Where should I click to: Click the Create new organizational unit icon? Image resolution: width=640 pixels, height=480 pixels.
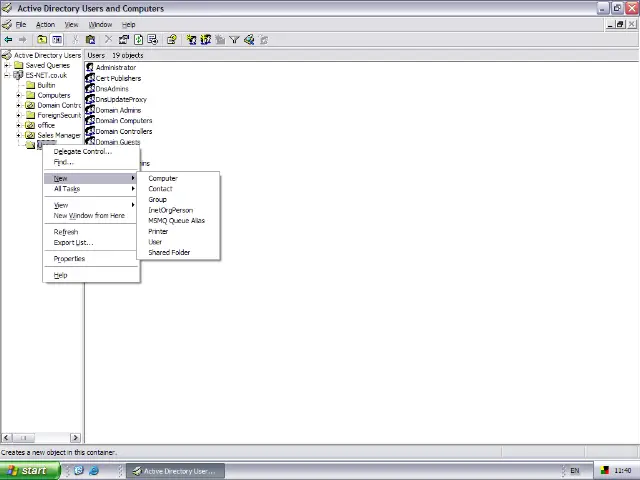(220, 40)
